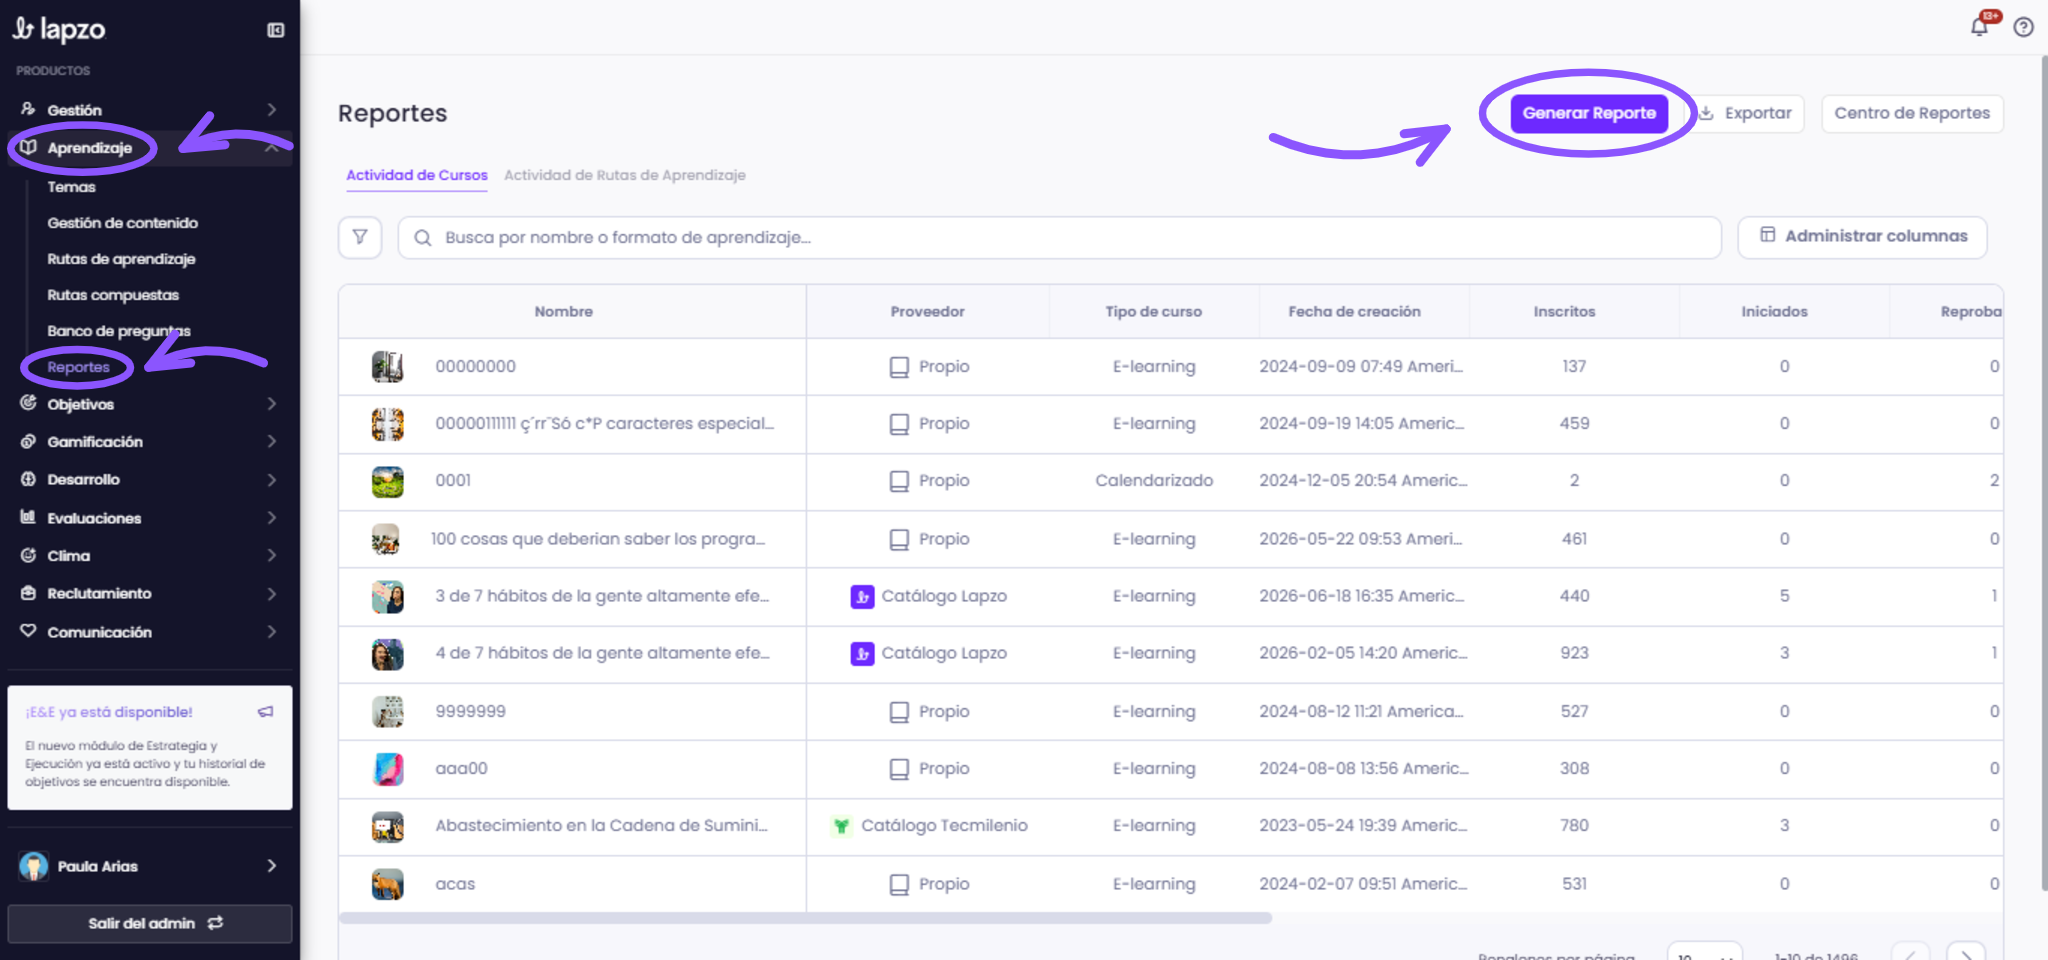Click the Comunicación heart icon
Screen dimensions: 2048x960
pyautogui.click(x=28, y=631)
